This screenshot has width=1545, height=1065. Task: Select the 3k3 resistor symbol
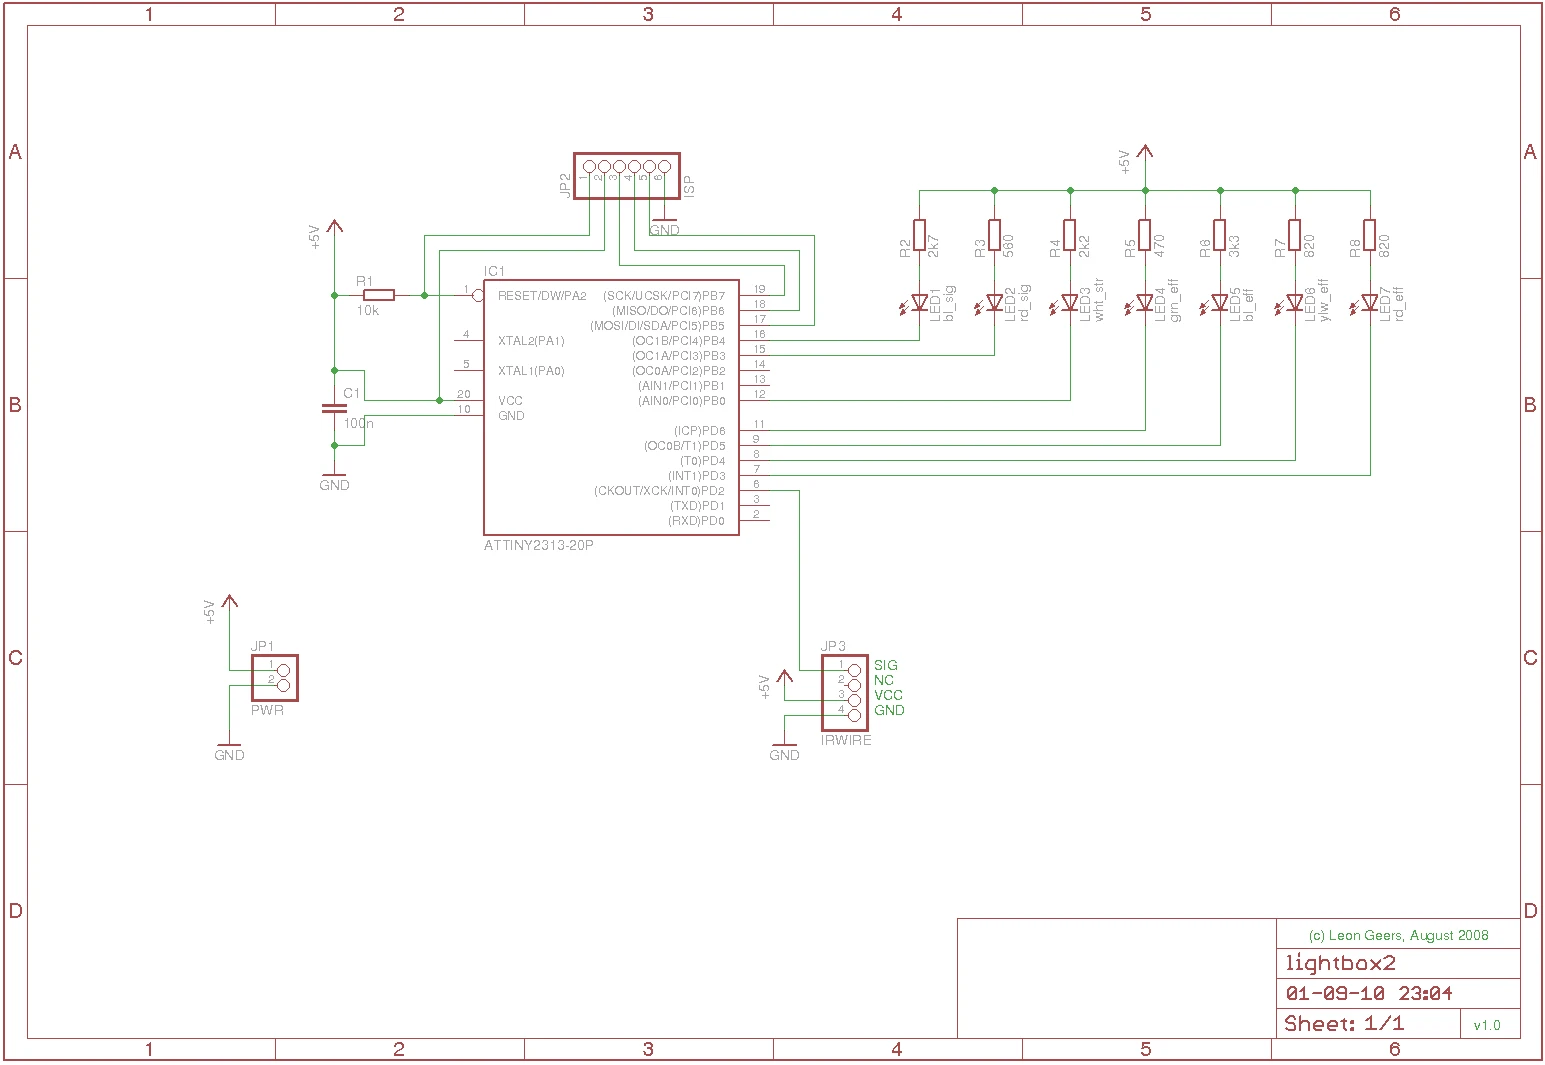point(1220,235)
